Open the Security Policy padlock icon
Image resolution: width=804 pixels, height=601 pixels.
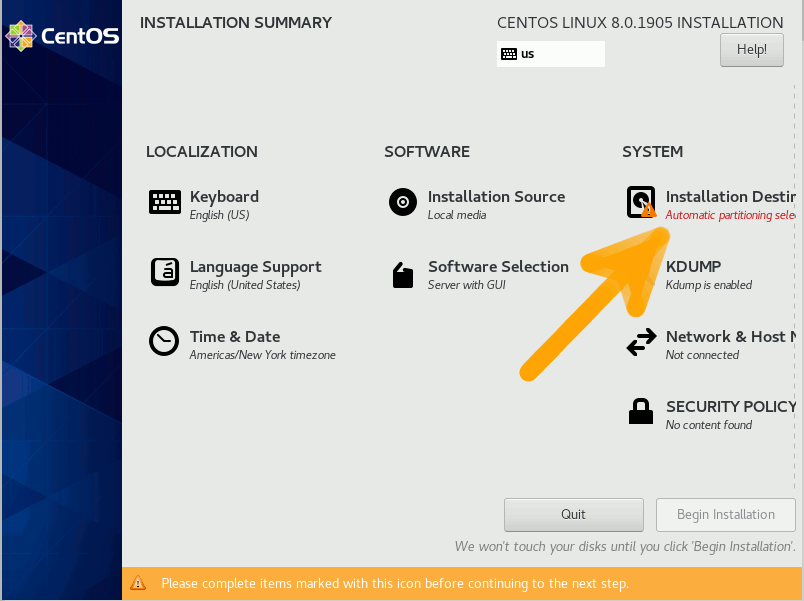641,411
